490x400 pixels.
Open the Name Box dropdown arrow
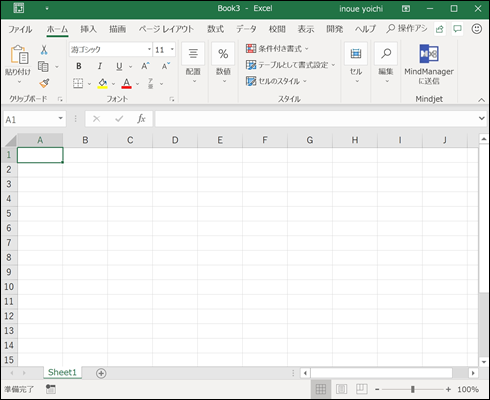tap(60, 118)
